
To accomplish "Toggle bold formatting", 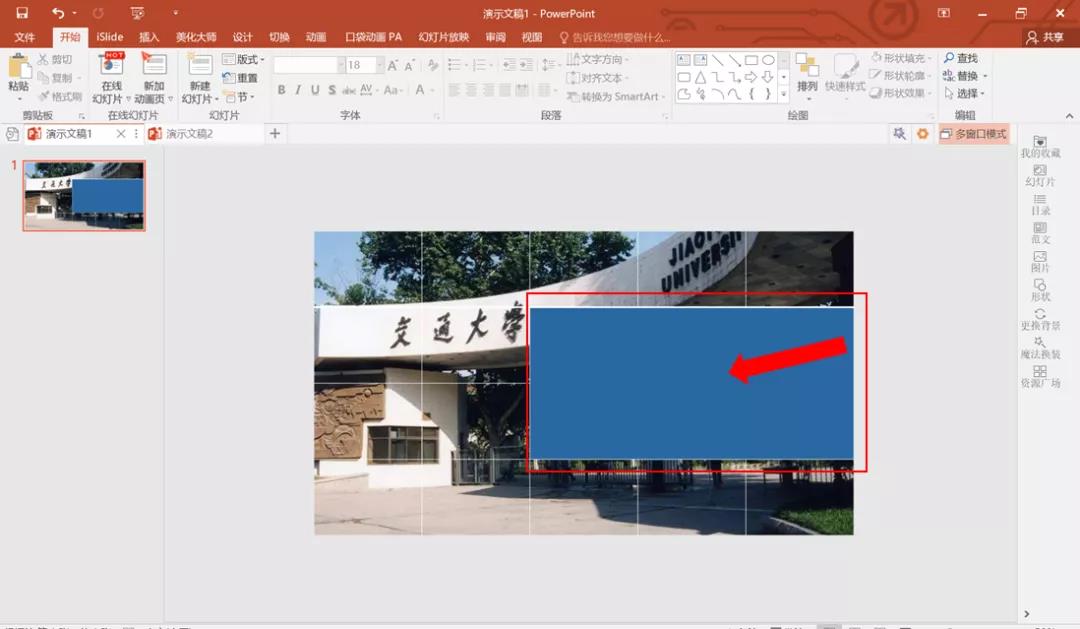I will click(281, 90).
